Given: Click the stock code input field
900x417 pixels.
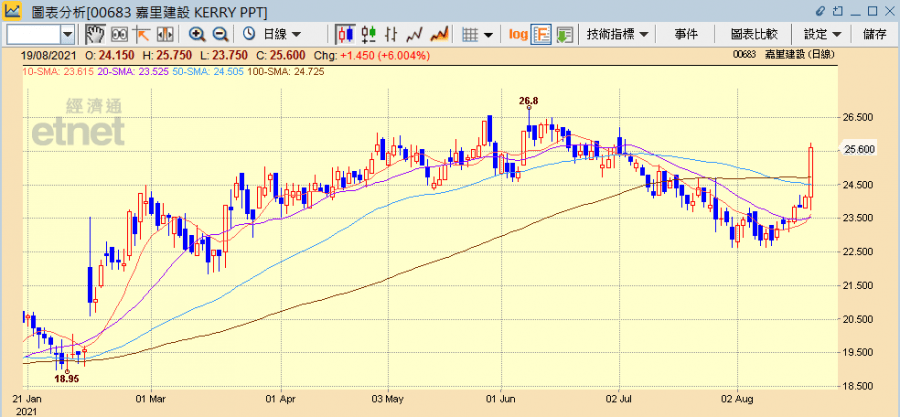Looking at the screenshot, I should (x=34, y=34).
